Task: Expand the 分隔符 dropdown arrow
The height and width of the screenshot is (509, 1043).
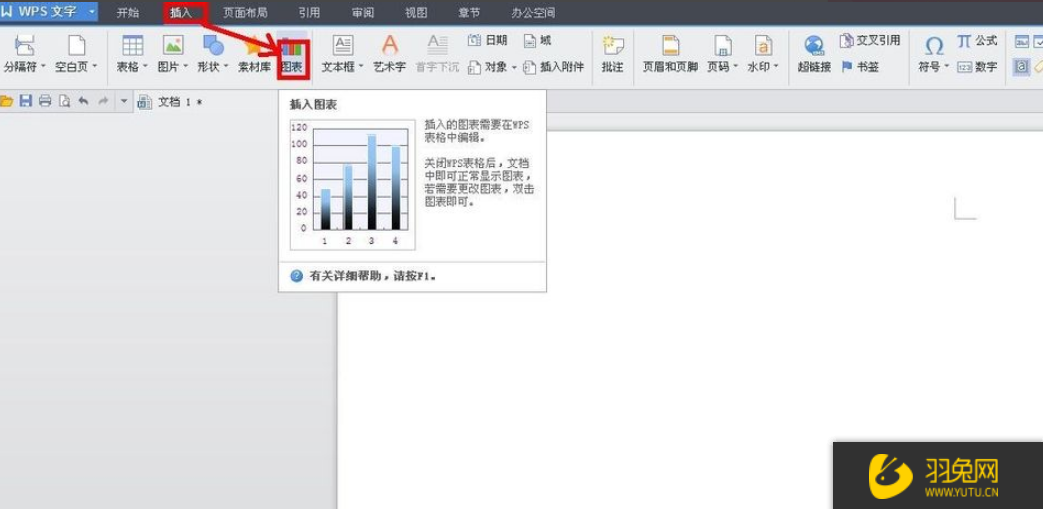Action: 43,67
